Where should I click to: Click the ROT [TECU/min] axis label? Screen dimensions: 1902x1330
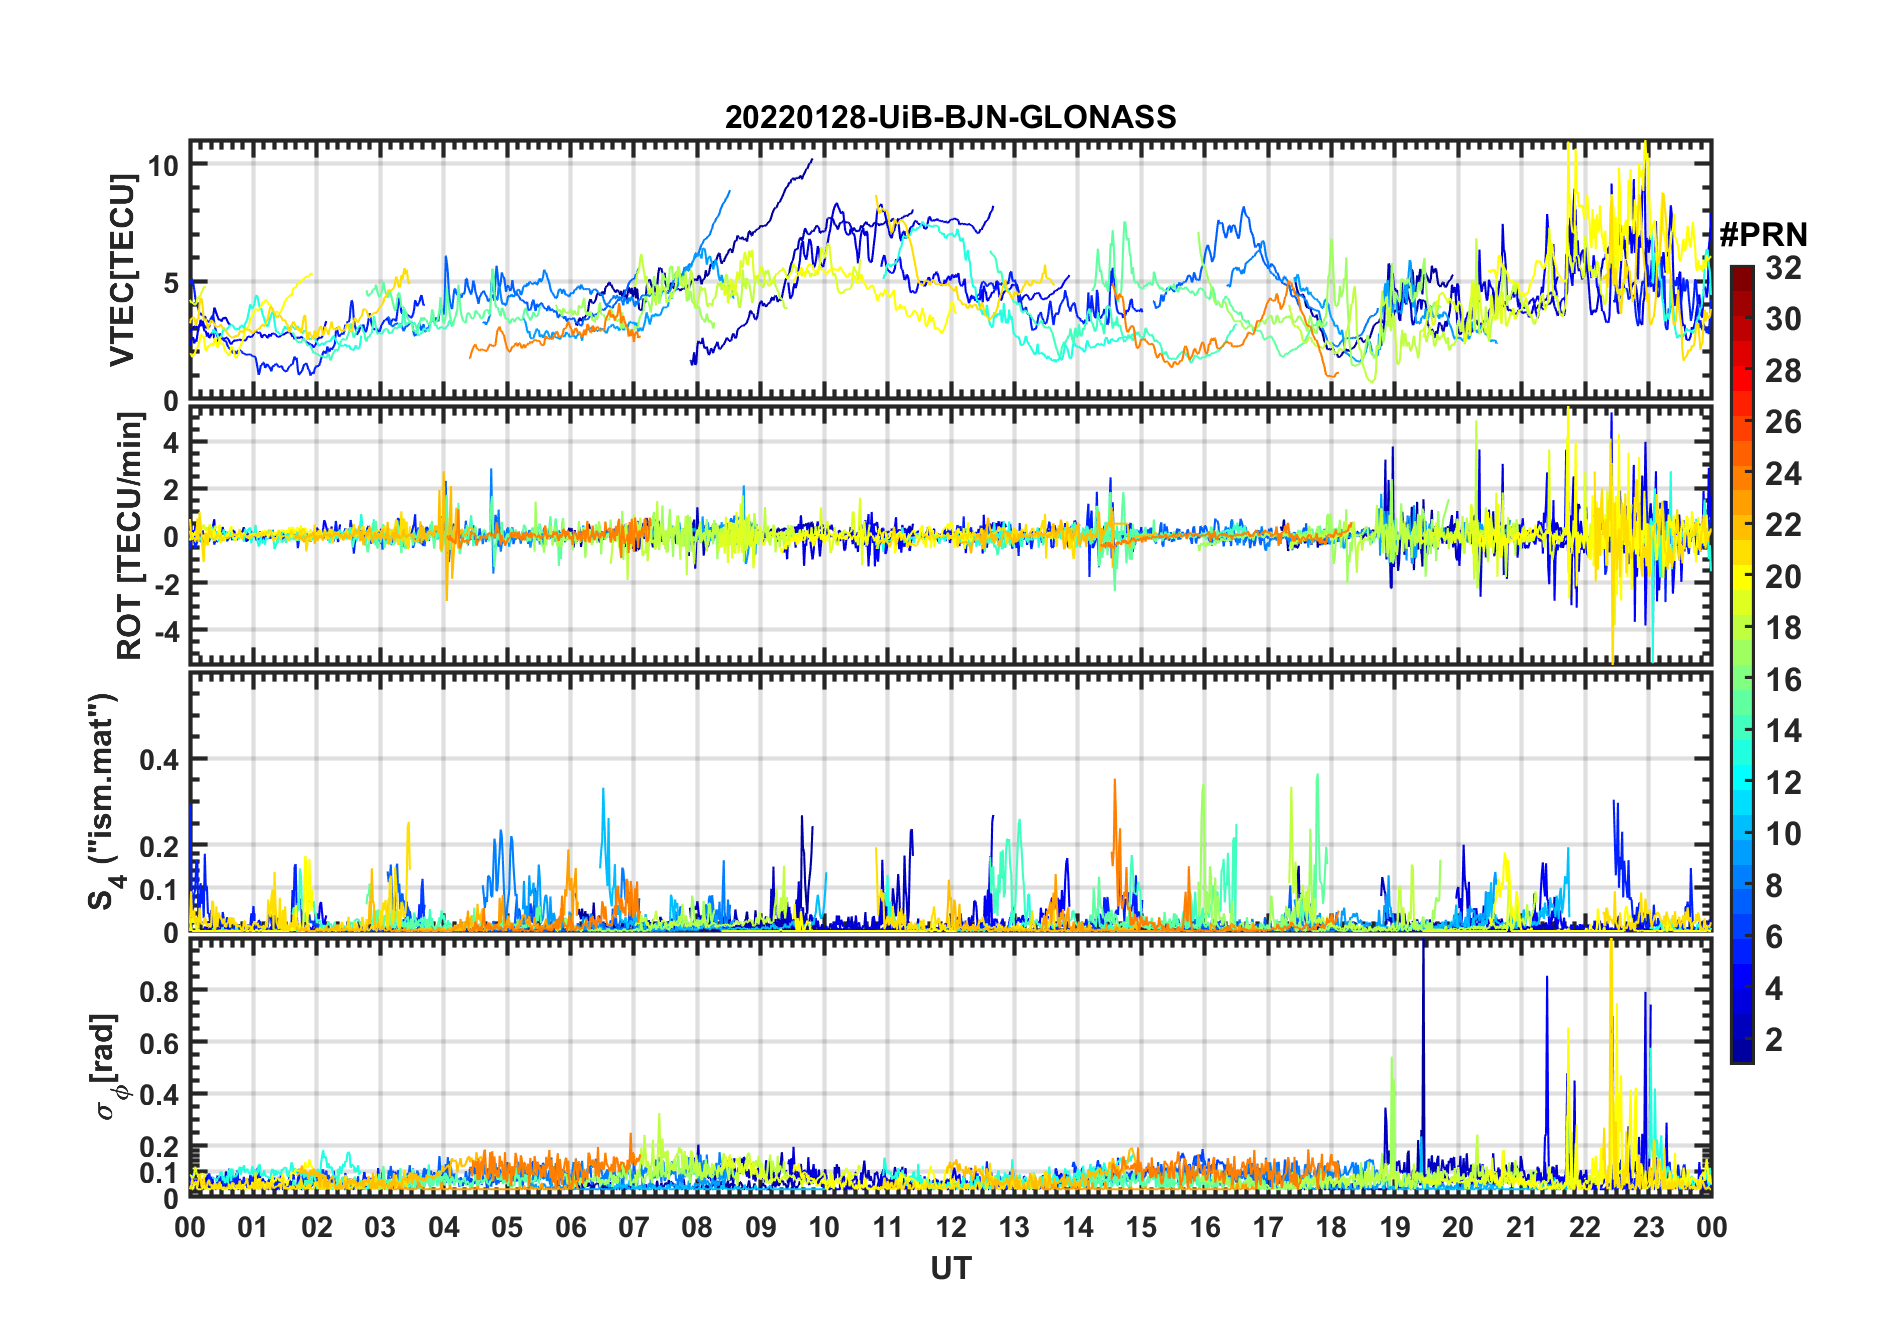[129, 536]
